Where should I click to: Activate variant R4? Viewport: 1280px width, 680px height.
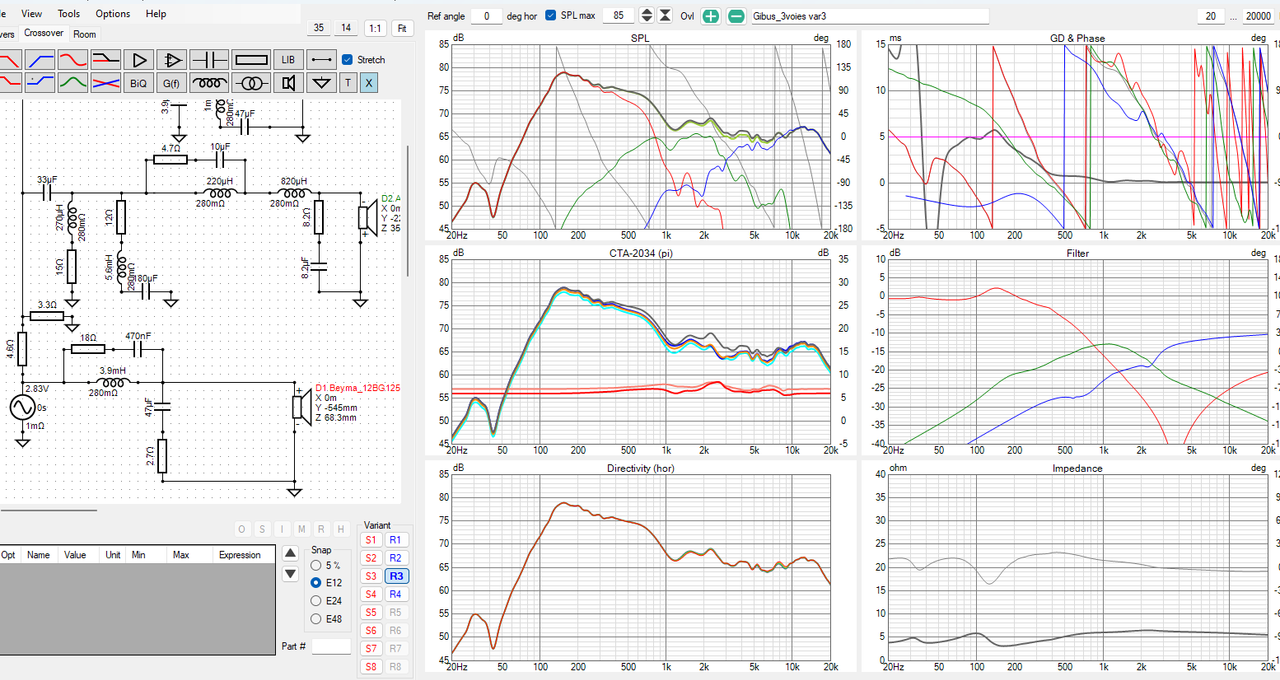(x=395, y=594)
